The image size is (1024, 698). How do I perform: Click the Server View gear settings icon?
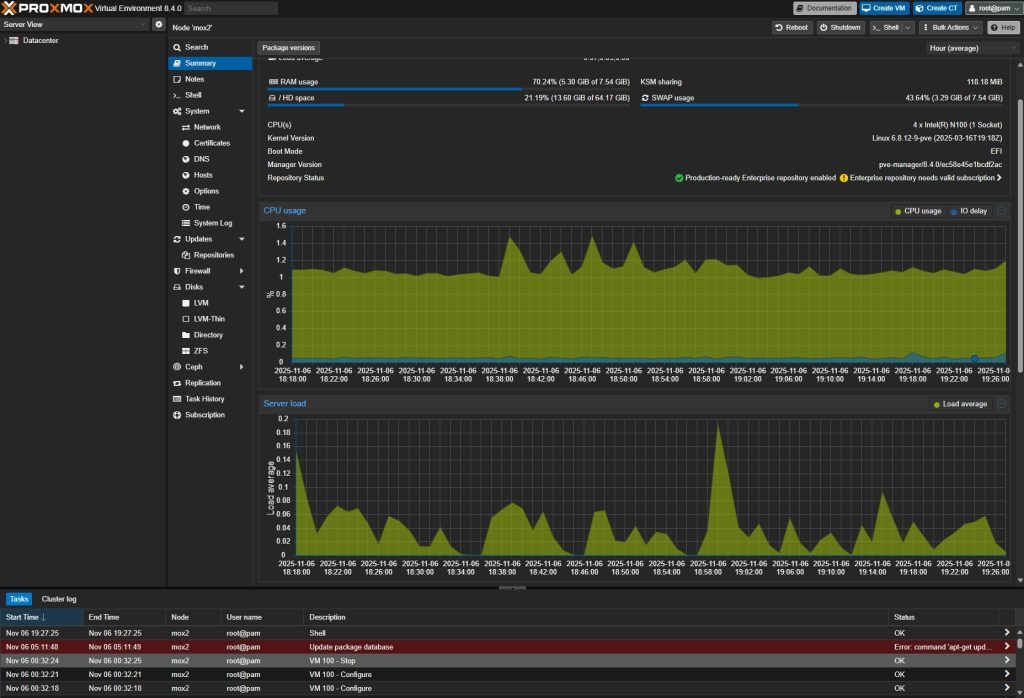tap(158, 24)
